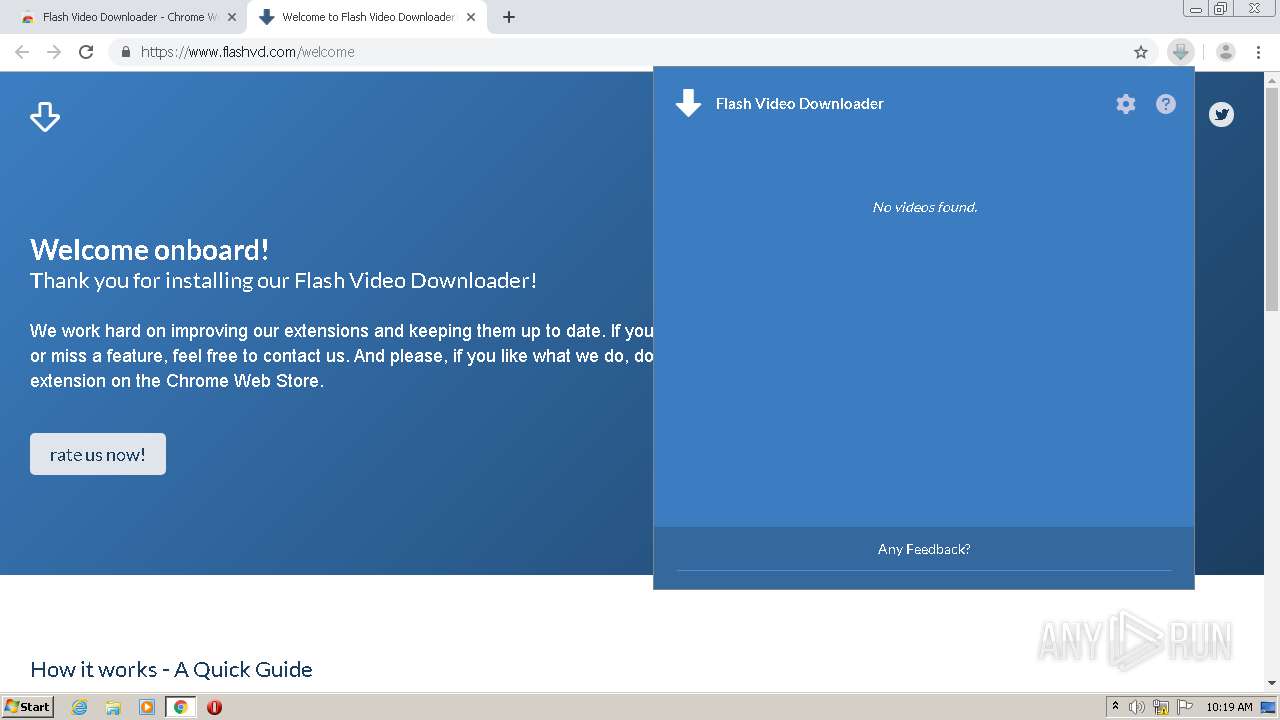Launch Internet Explorer from taskbar

point(80,707)
